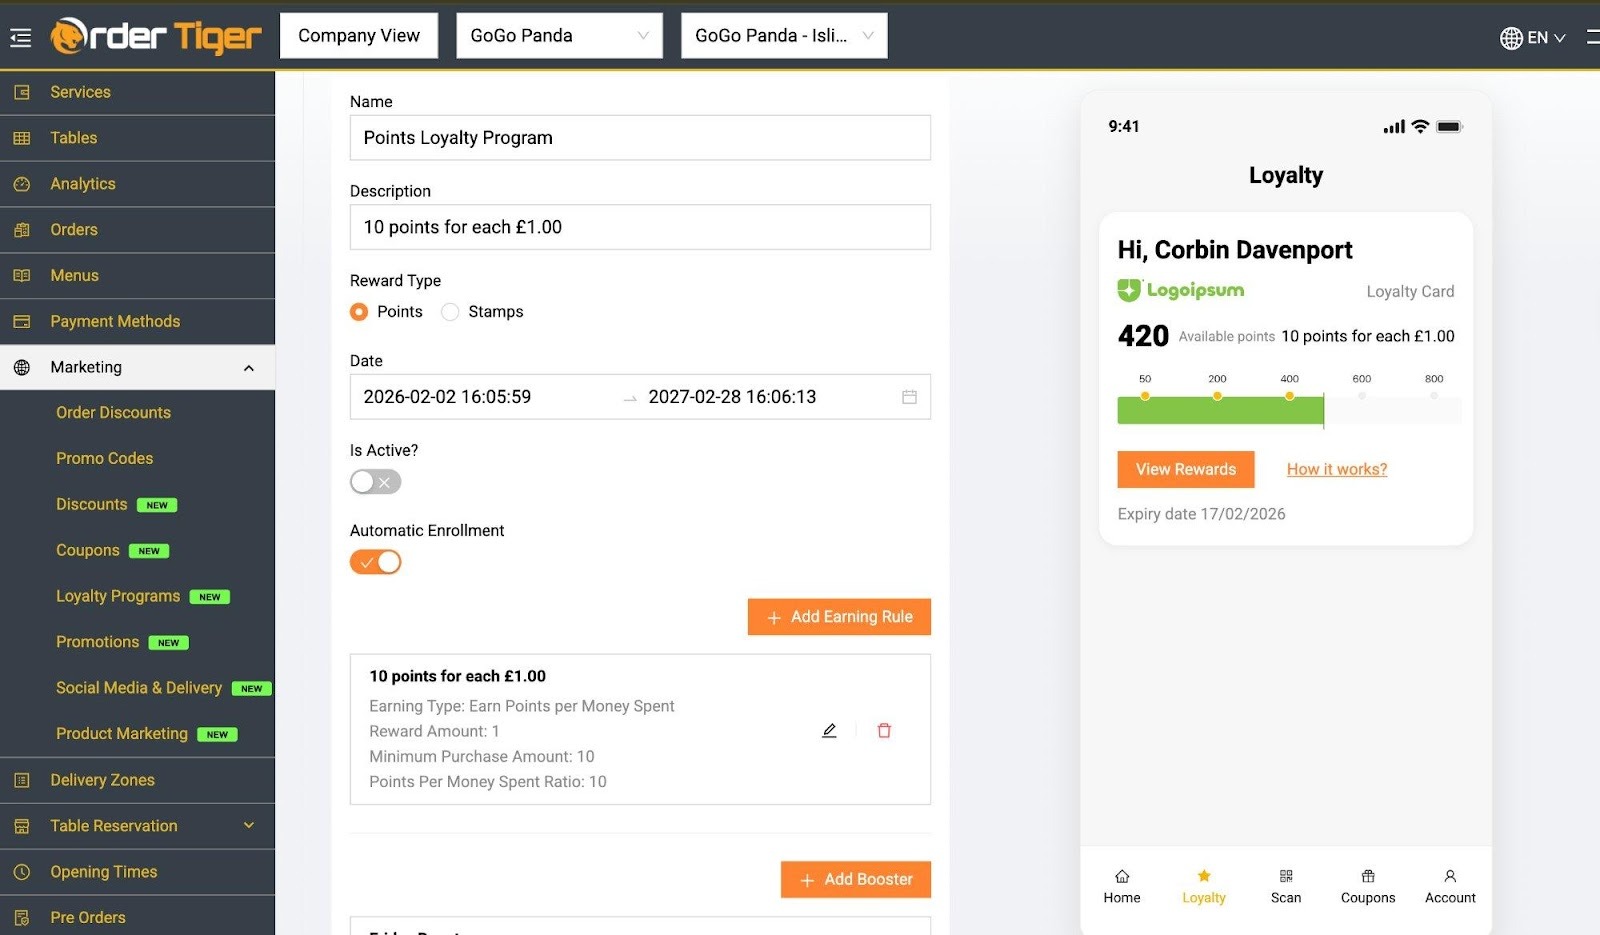Viewport: 1600px width, 935px height.
Task: Click the Orders sidebar icon
Action: coord(22,230)
